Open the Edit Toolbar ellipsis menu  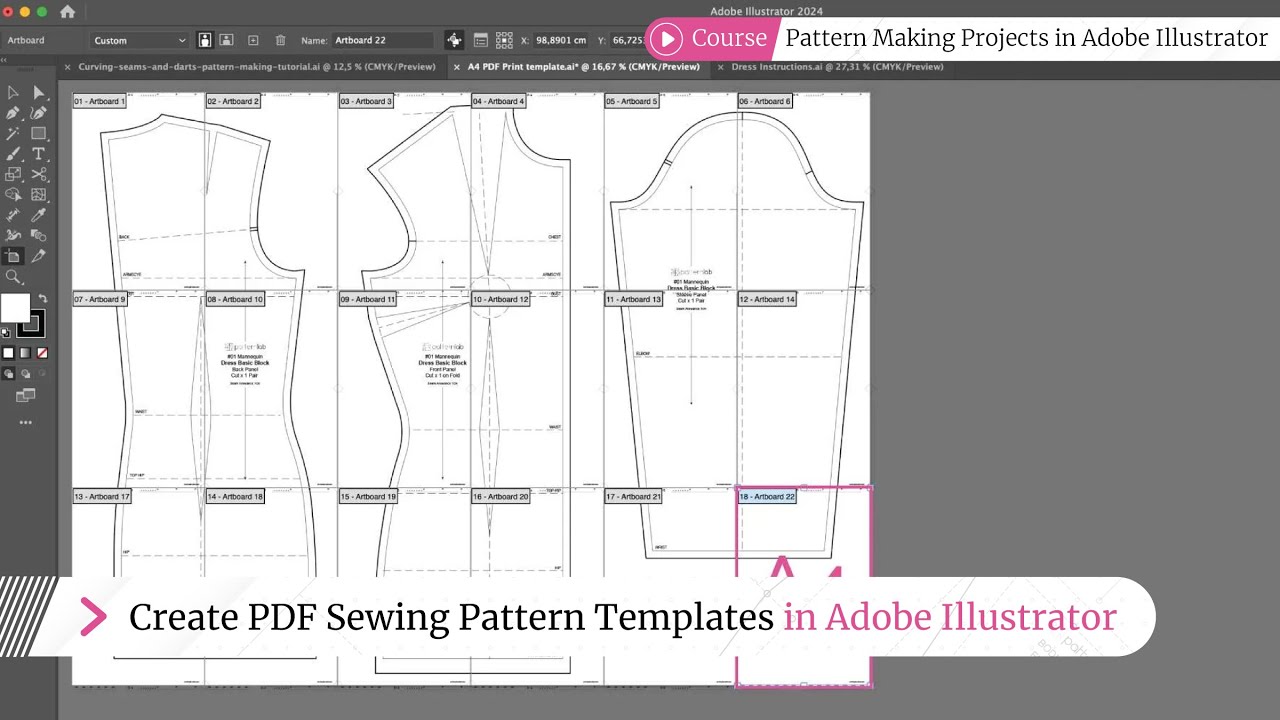tap(25, 423)
